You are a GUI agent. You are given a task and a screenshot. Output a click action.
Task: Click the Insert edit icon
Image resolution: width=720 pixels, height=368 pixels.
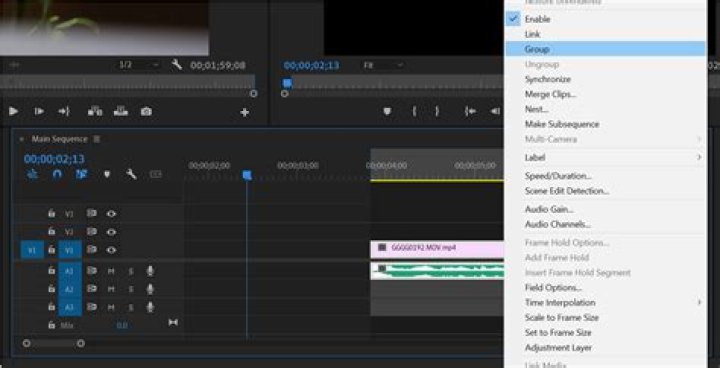click(95, 111)
